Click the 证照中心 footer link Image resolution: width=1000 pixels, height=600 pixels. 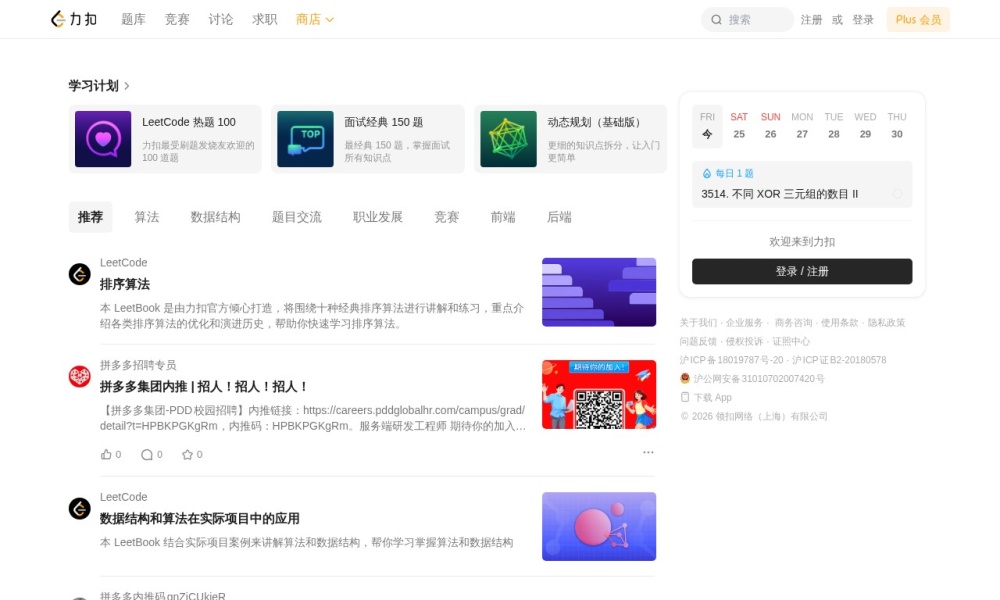pyautogui.click(x=791, y=341)
